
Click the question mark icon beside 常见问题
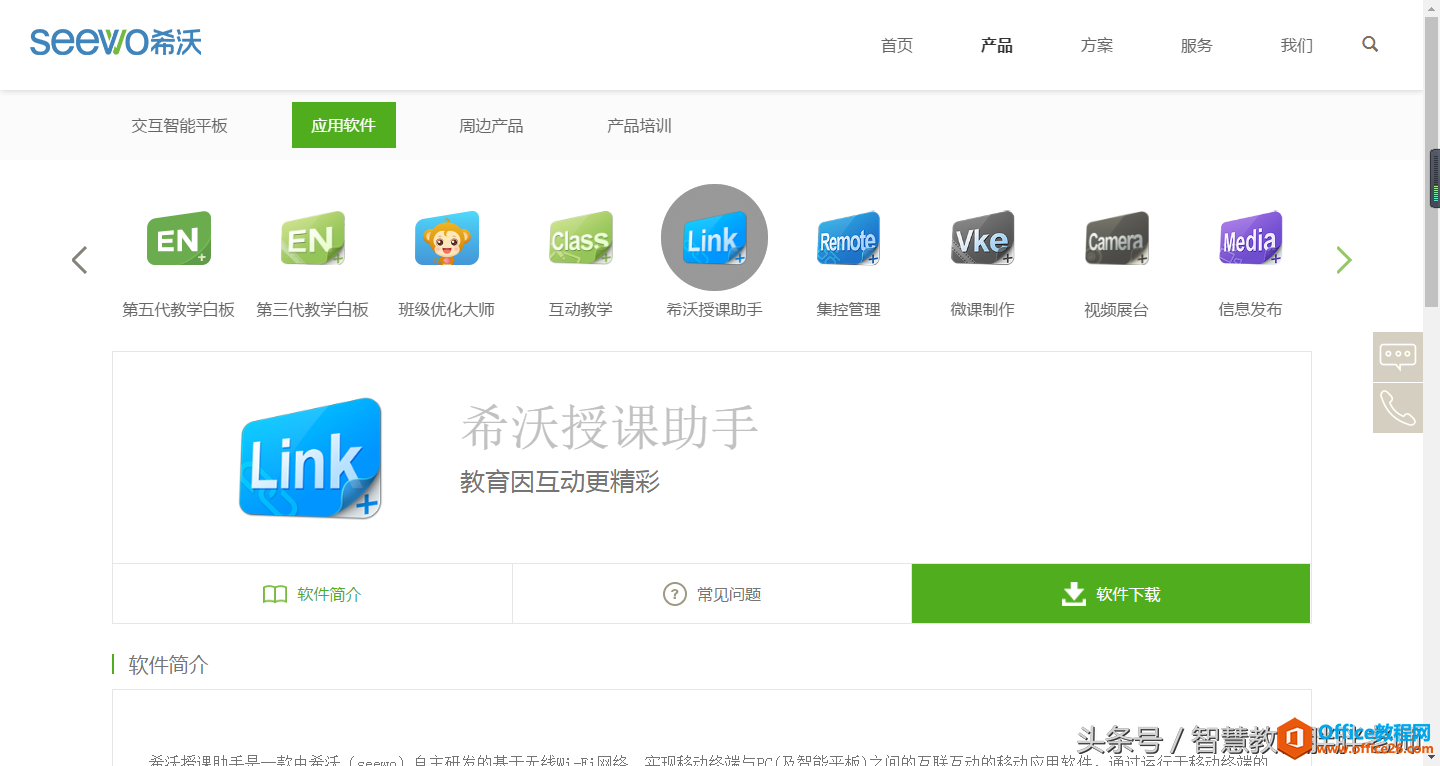coord(675,594)
